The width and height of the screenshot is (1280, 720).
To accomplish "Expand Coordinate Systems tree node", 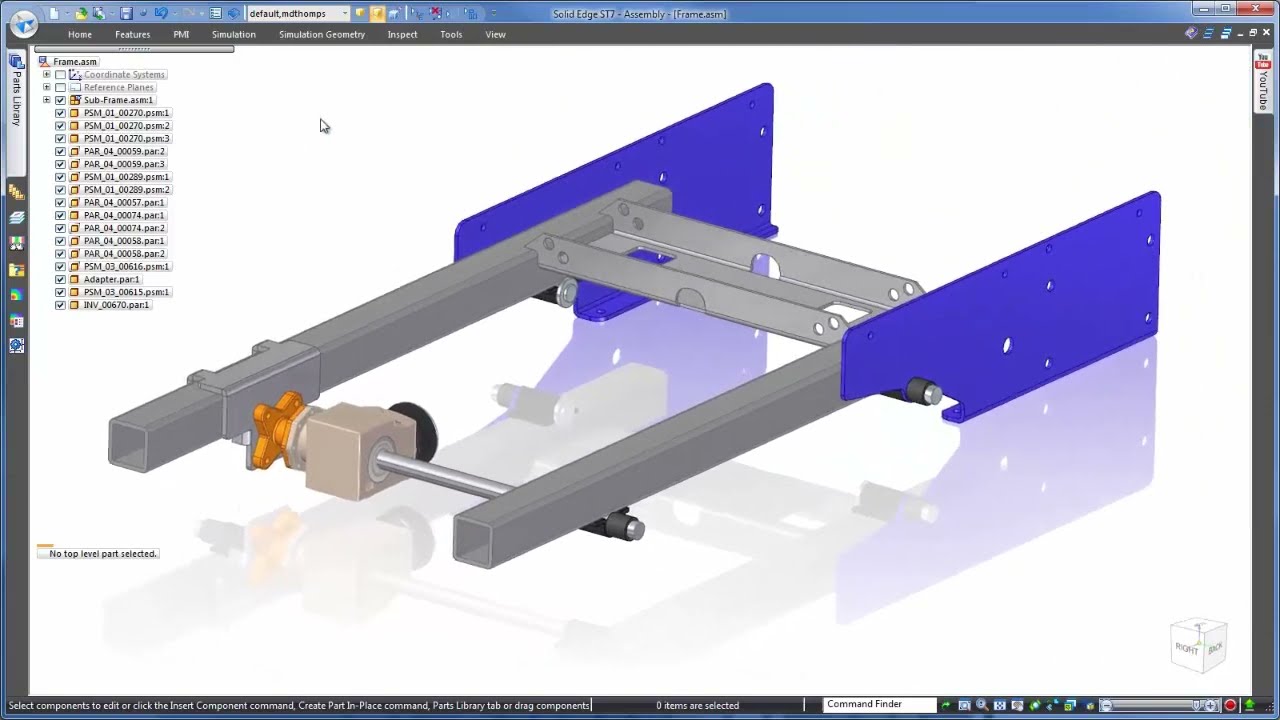I will pos(46,75).
